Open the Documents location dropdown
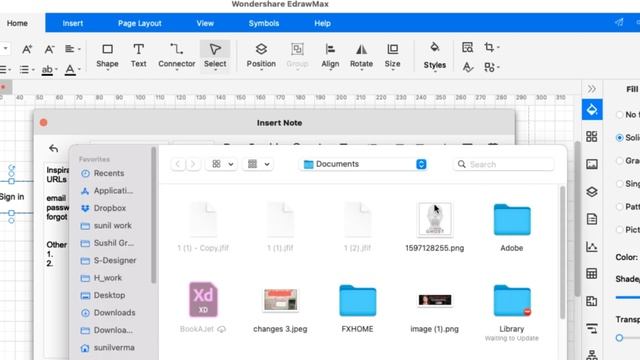The width and height of the screenshot is (640, 360). (363, 164)
